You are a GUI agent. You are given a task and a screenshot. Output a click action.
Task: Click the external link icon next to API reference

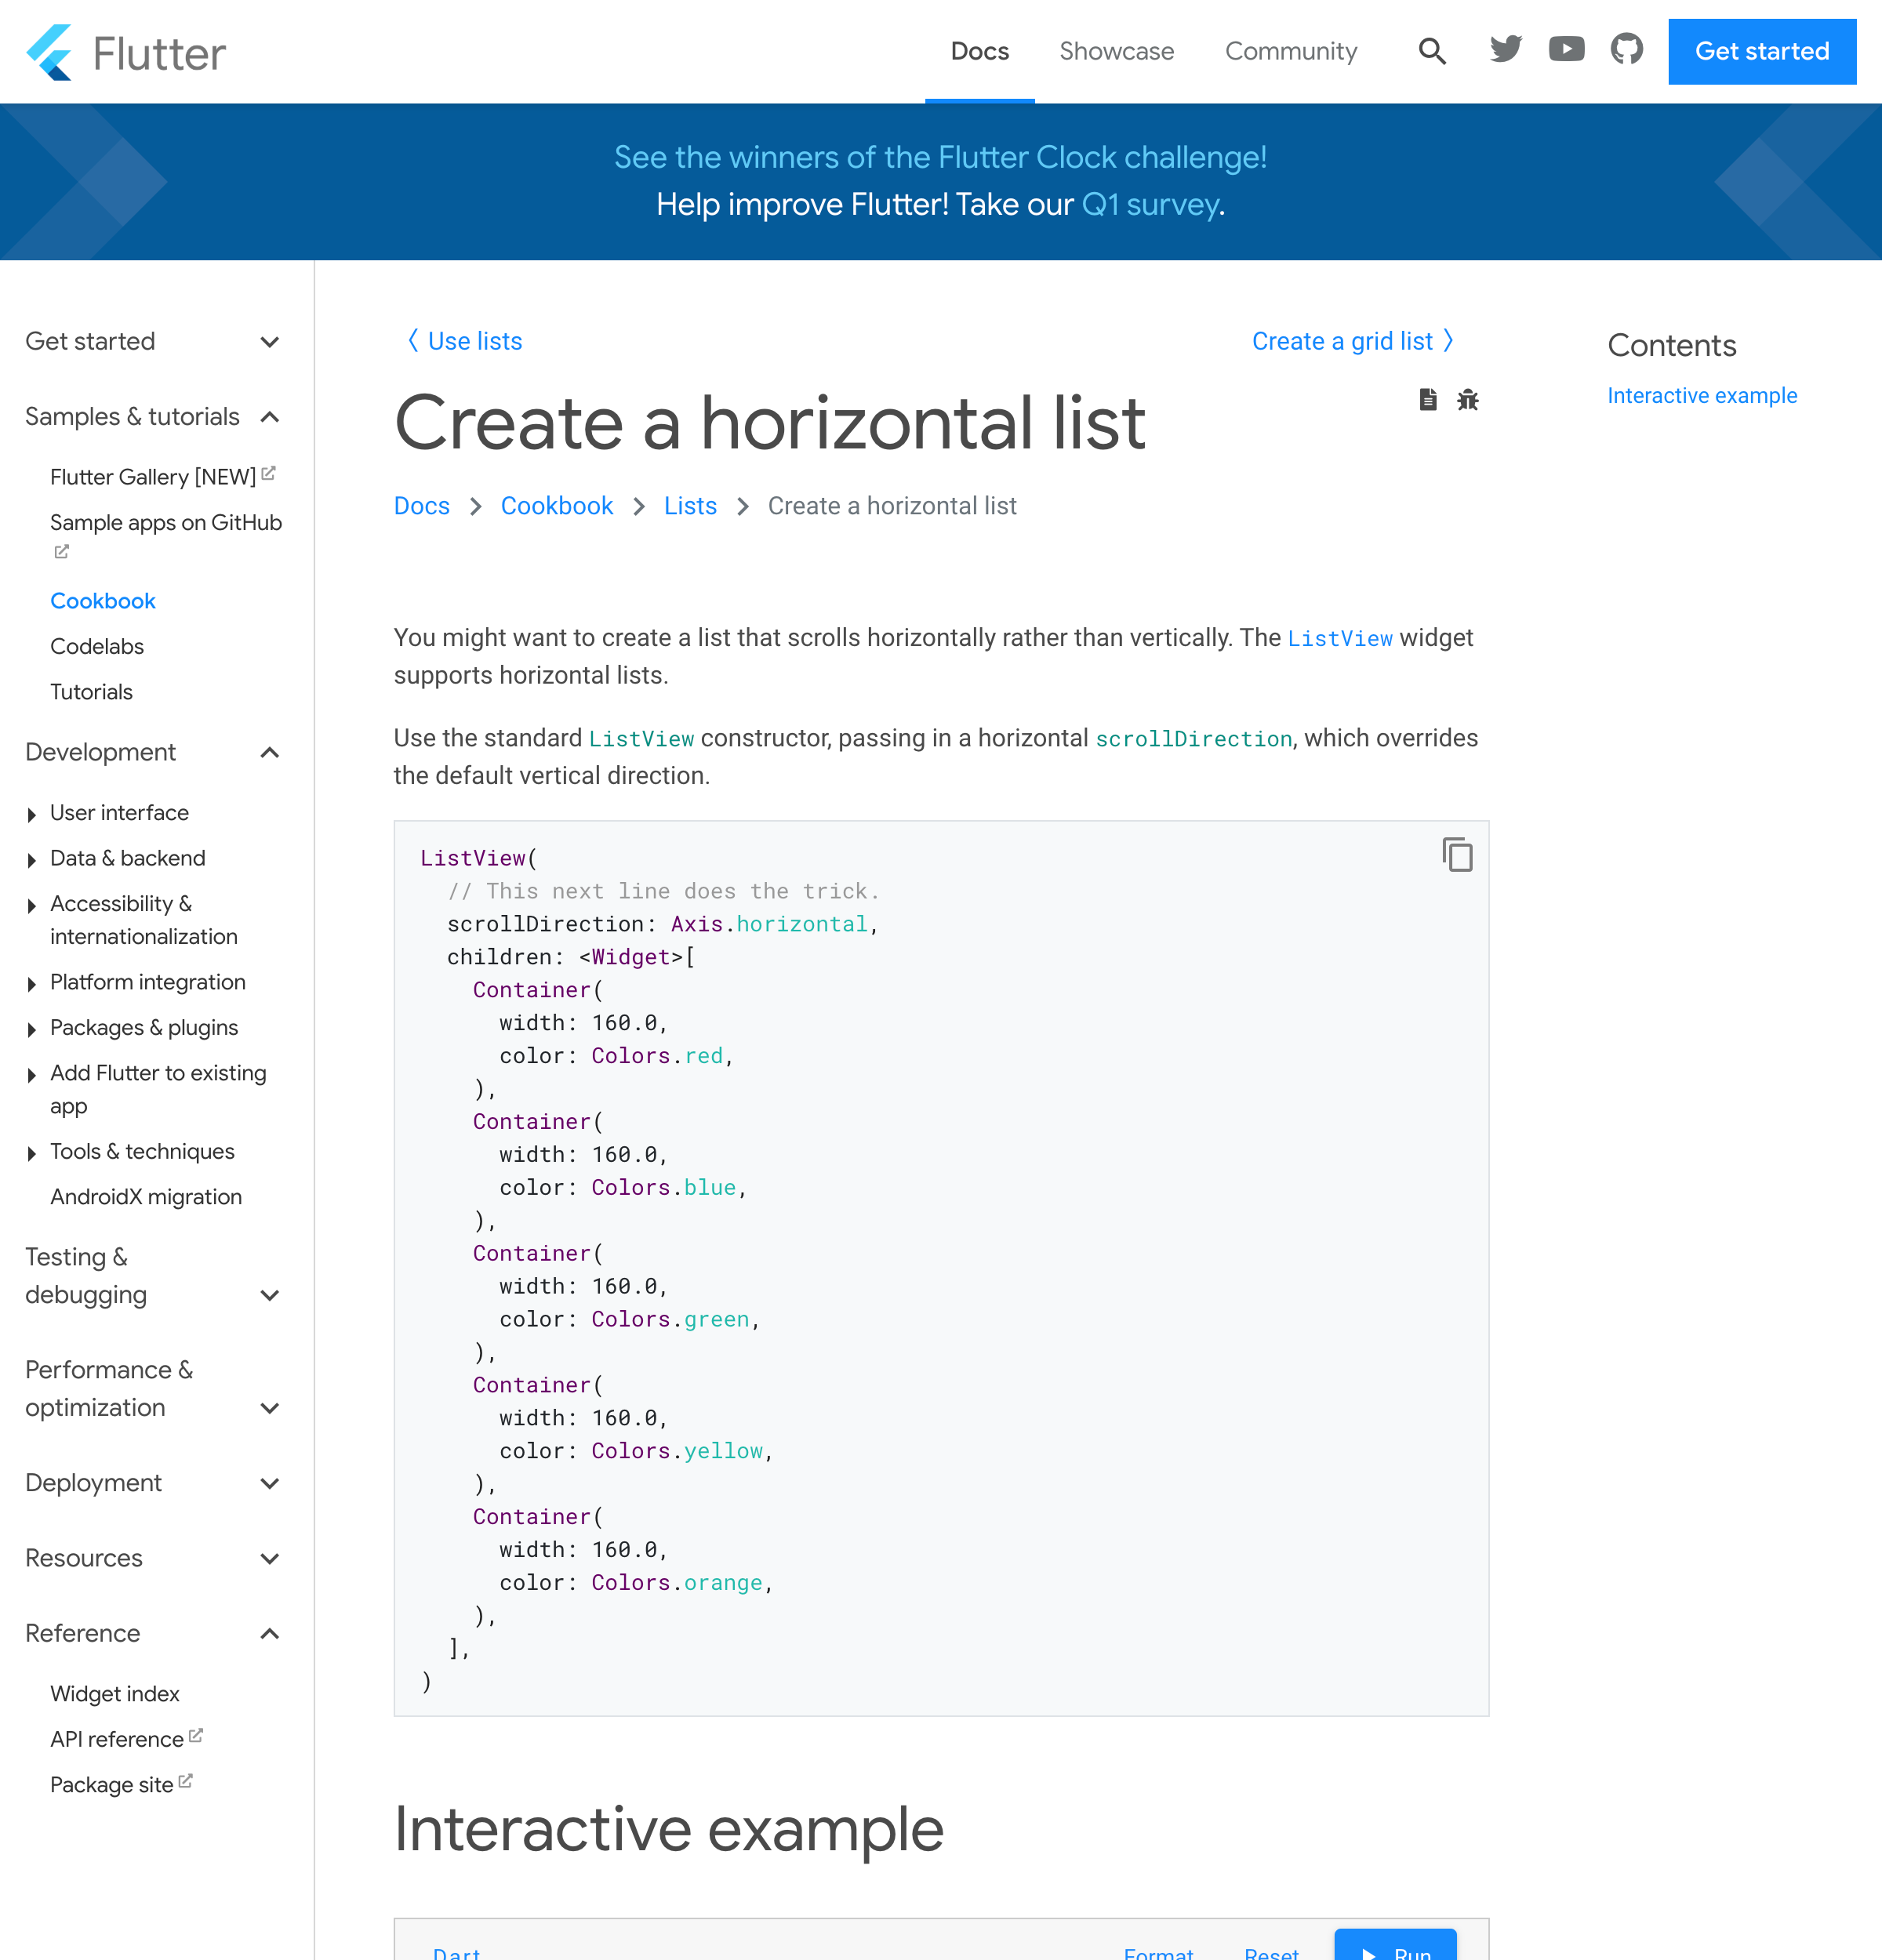pyautogui.click(x=196, y=1736)
